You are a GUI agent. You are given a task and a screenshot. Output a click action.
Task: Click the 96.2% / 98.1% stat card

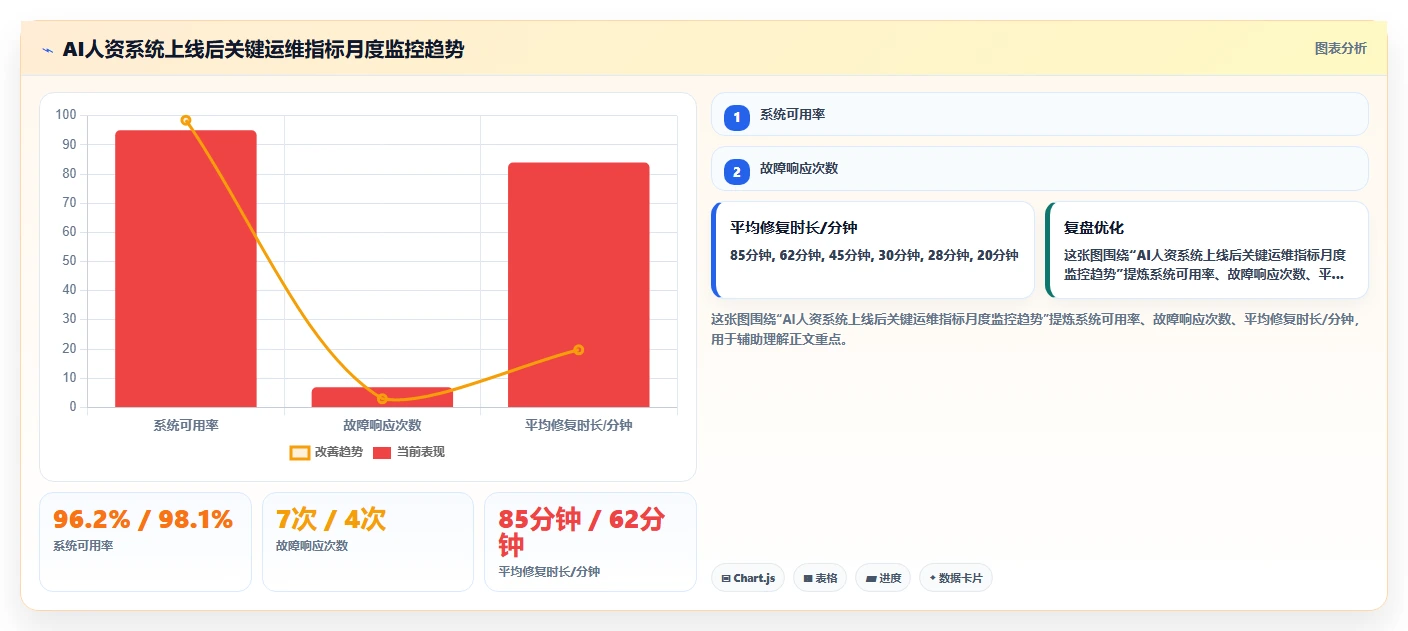point(145,542)
